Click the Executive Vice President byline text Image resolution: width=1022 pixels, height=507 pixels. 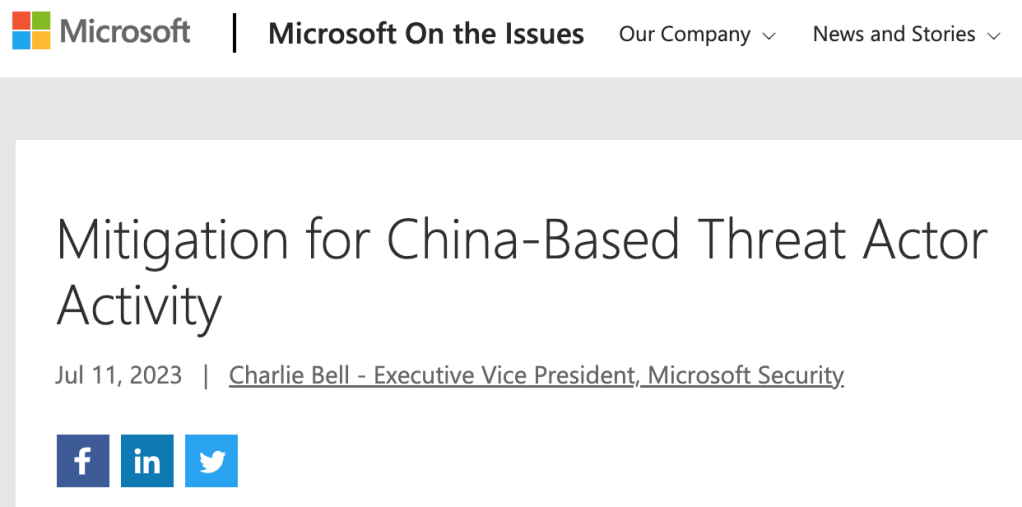pyautogui.click(x=505, y=375)
